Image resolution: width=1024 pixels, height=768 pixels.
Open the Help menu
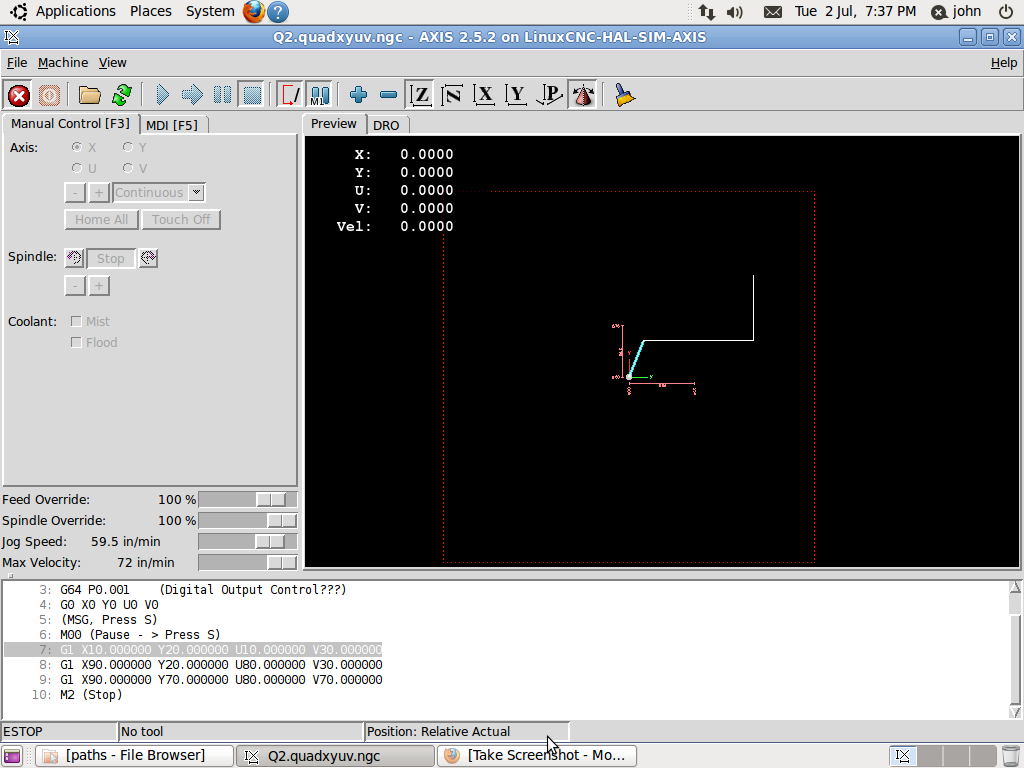pyautogui.click(x=1004, y=63)
